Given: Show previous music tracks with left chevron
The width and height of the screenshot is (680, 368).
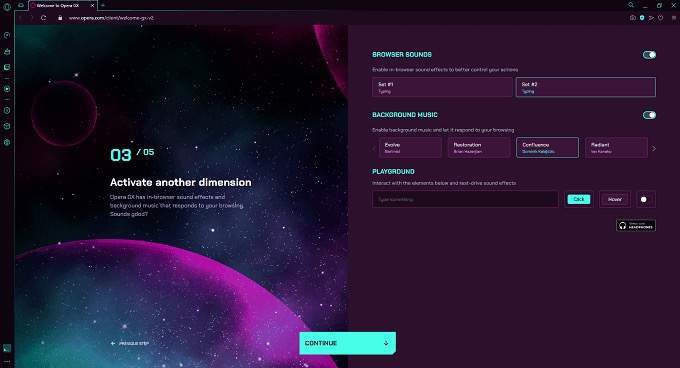Looking at the screenshot, I should pyautogui.click(x=374, y=149).
